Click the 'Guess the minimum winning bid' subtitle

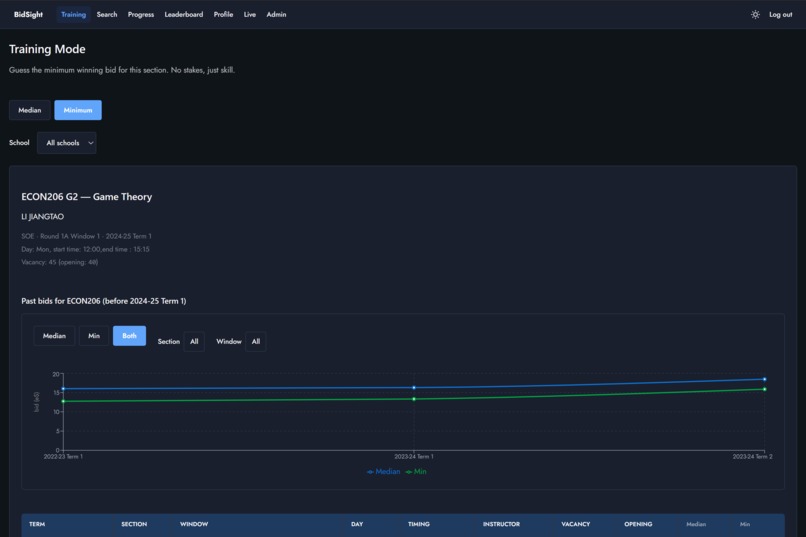click(122, 70)
